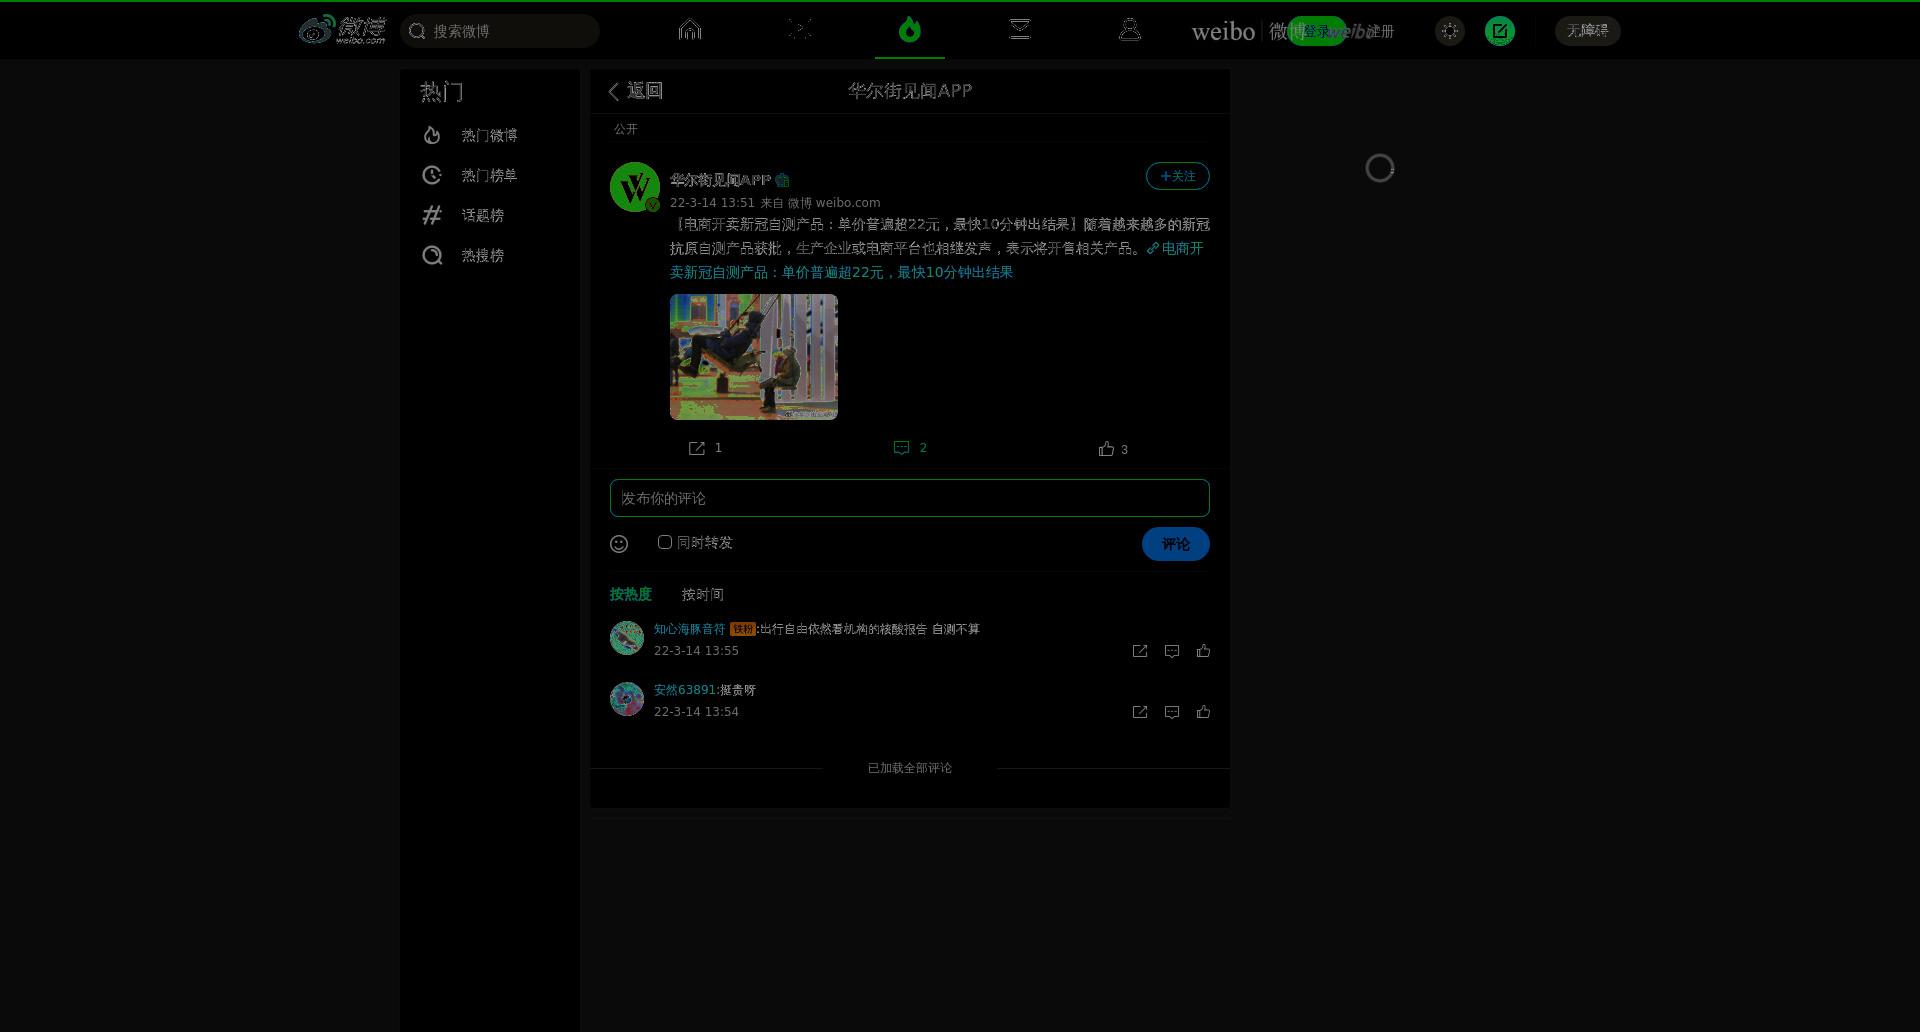Select 热门微博 in the sidebar
This screenshot has width=1920, height=1032.
coord(490,135)
